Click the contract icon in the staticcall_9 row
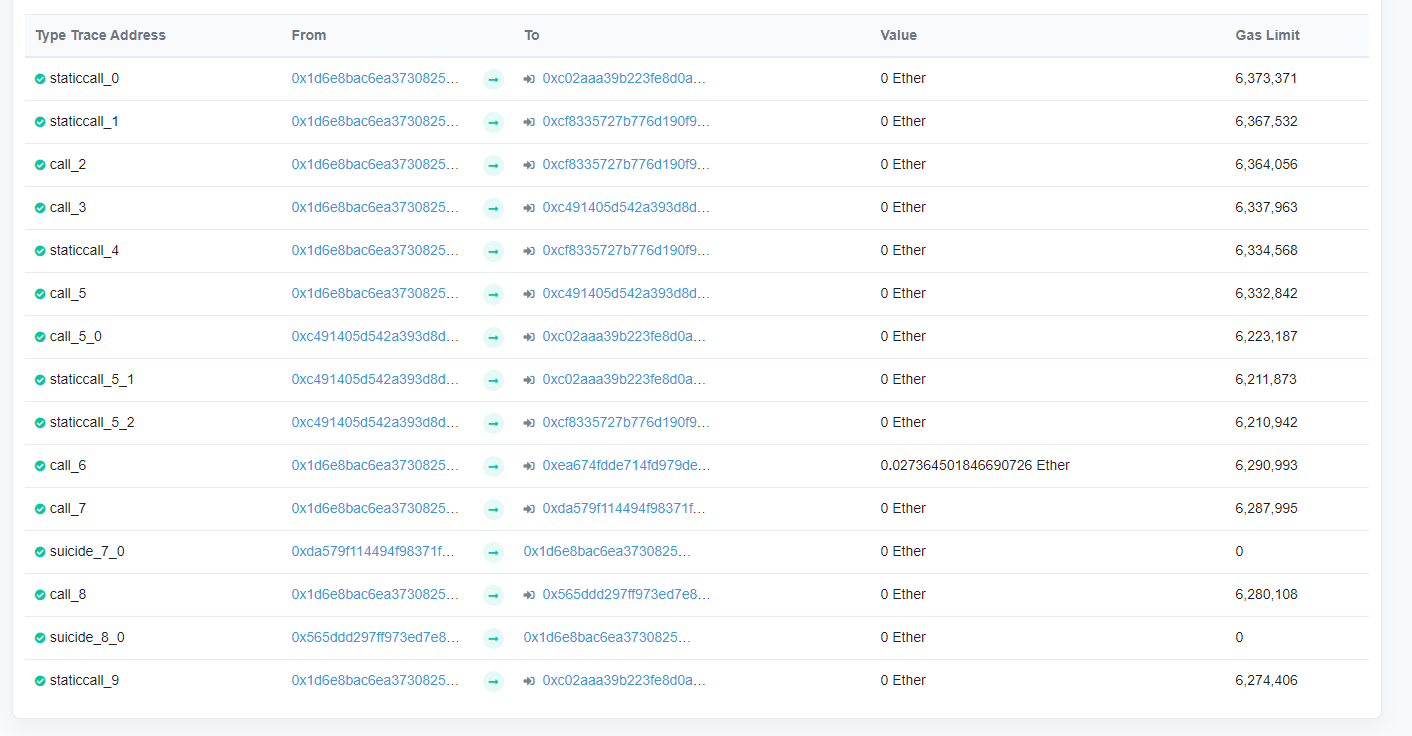The width and height of the screenshot is (1412, 736). (529, 681)
